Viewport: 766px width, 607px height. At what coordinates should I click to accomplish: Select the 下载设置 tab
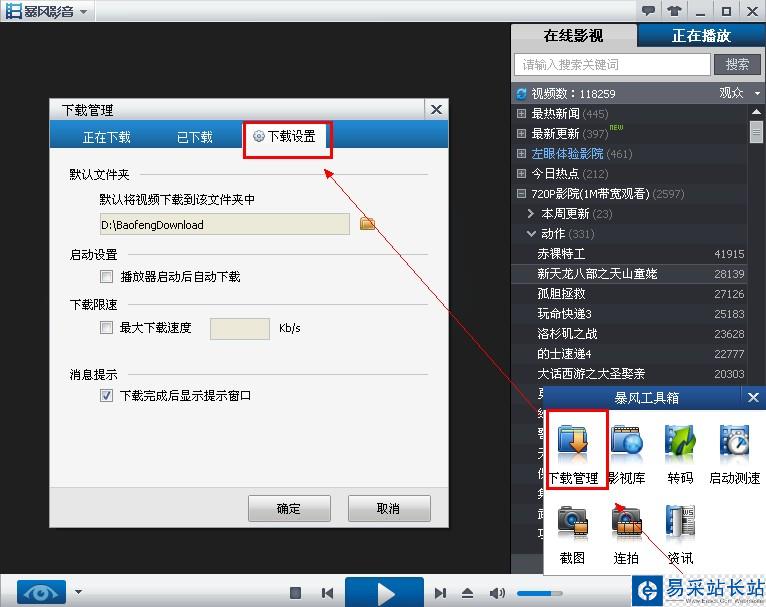click(x=285, y=136)
